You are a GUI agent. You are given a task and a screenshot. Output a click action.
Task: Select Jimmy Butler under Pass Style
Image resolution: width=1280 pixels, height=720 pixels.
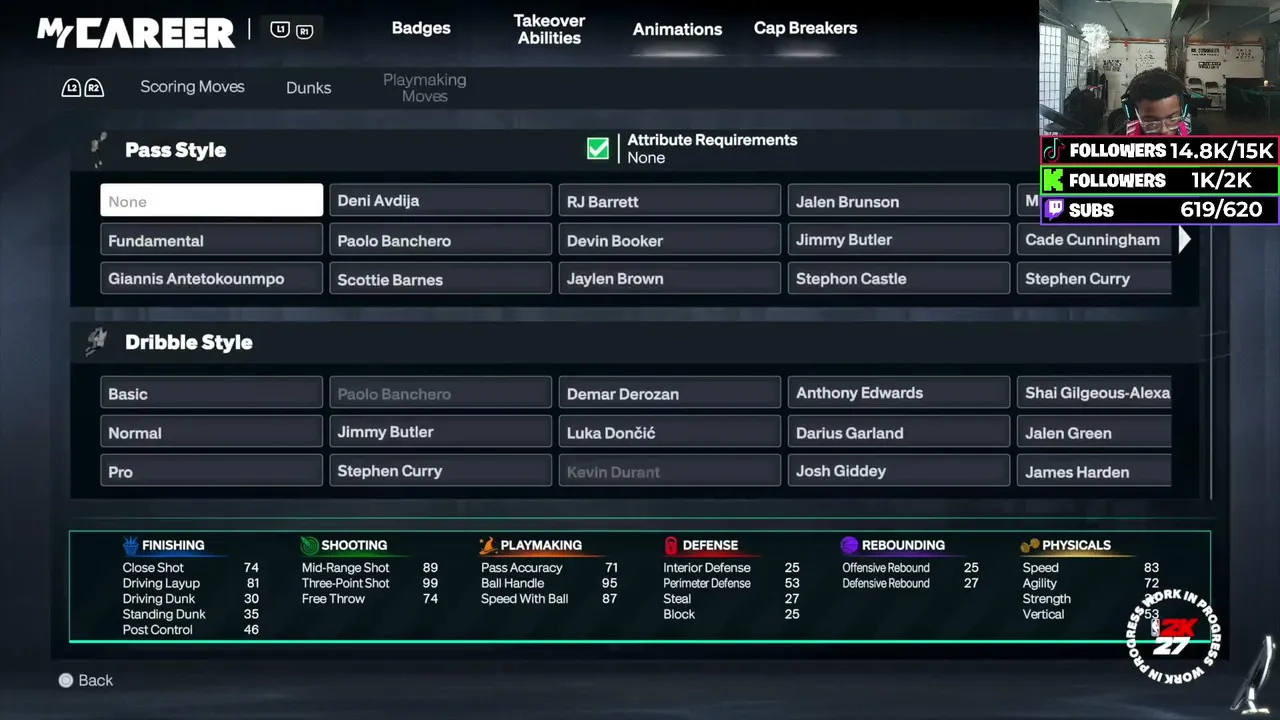pos(898,240)
